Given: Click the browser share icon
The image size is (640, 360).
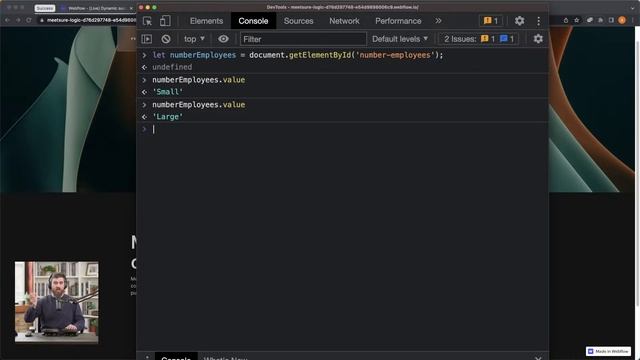Looking at the screenshot, I should tap(565, 20).
